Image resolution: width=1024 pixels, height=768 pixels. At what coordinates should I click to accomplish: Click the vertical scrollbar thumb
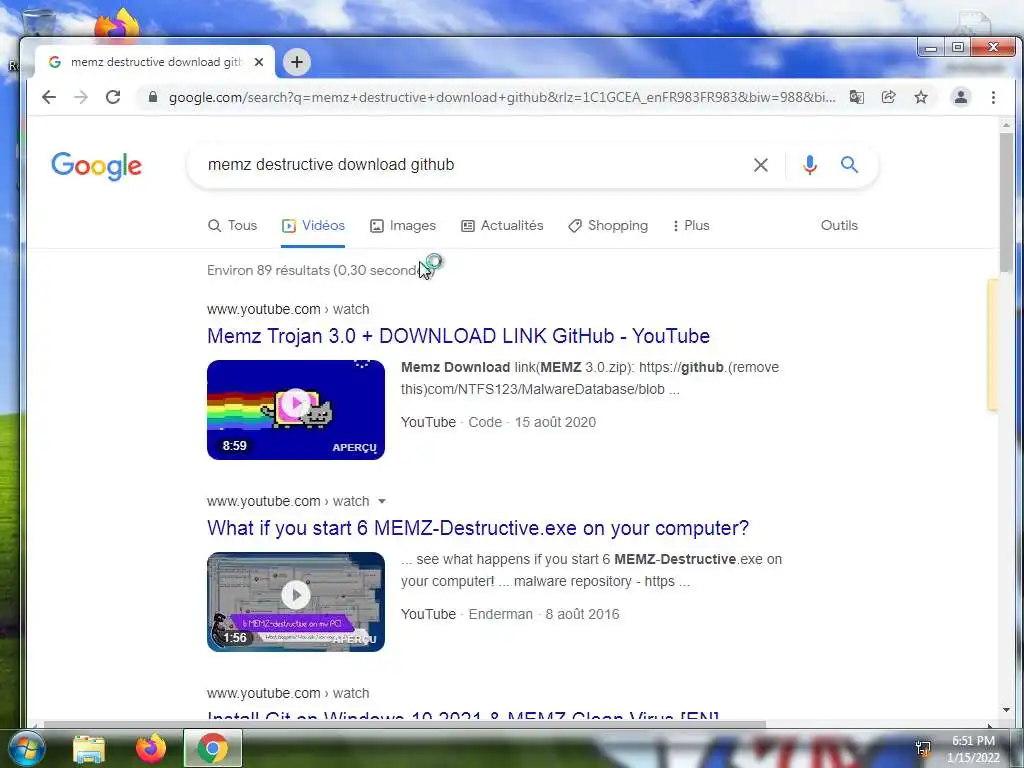1006,202
